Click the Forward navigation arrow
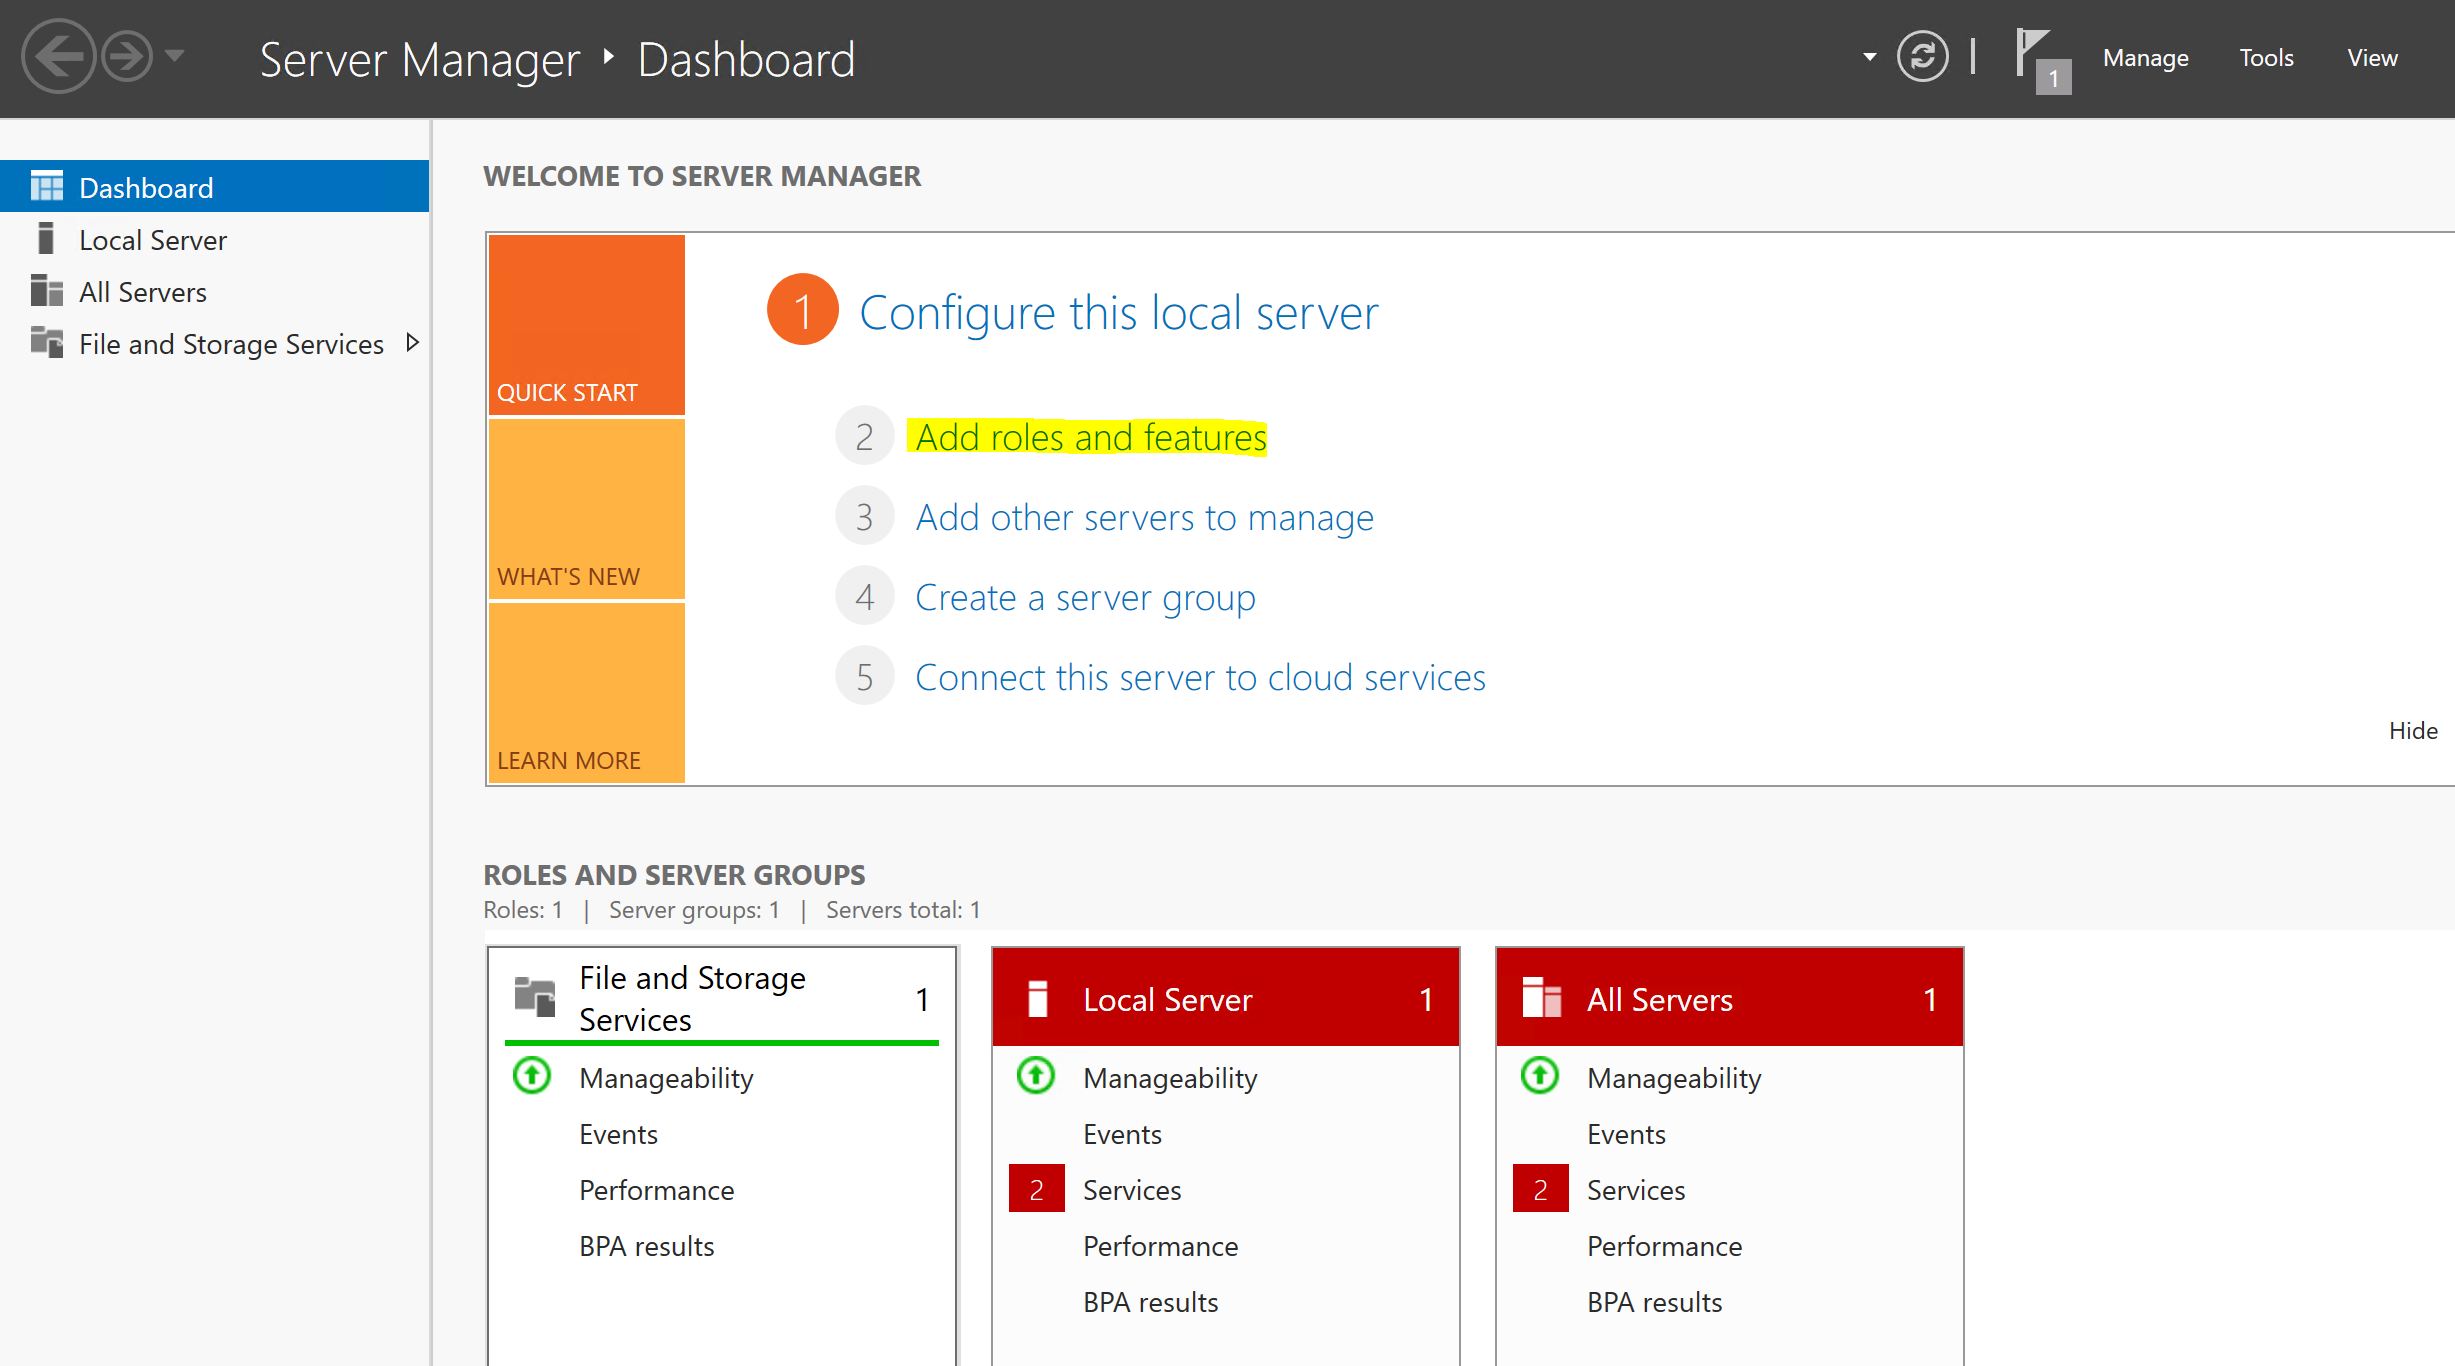Viewport: 2455px width, 1366px height. (127, 57)
